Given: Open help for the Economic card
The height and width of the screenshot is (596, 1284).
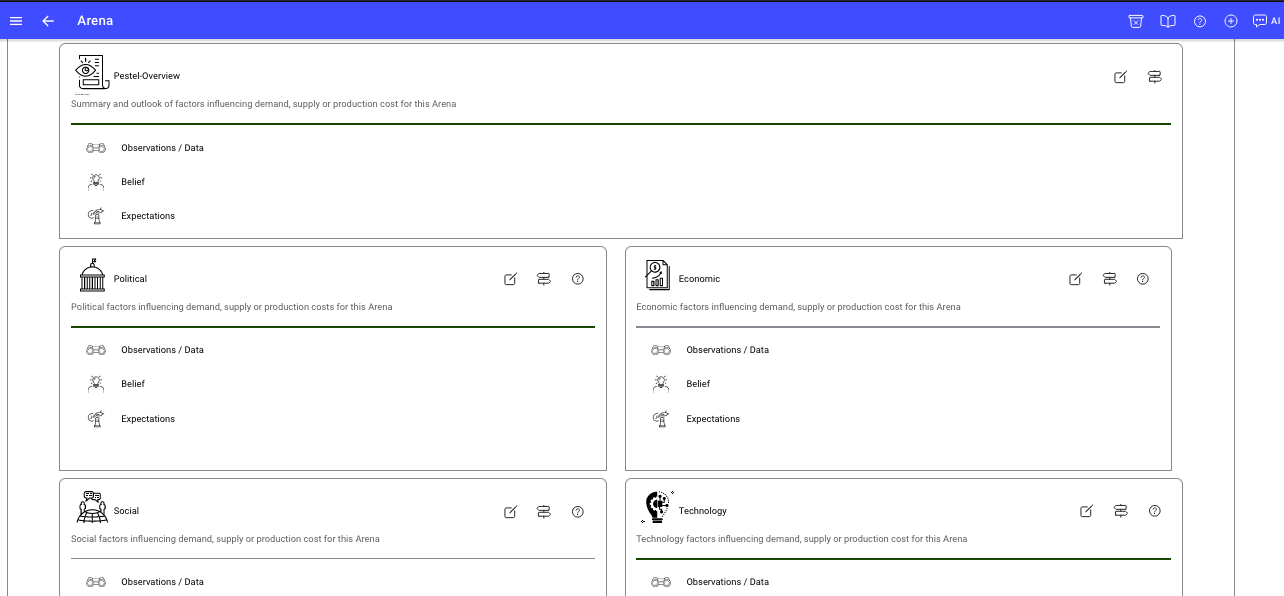Looking at the screenshot, I should (1143, 279).
